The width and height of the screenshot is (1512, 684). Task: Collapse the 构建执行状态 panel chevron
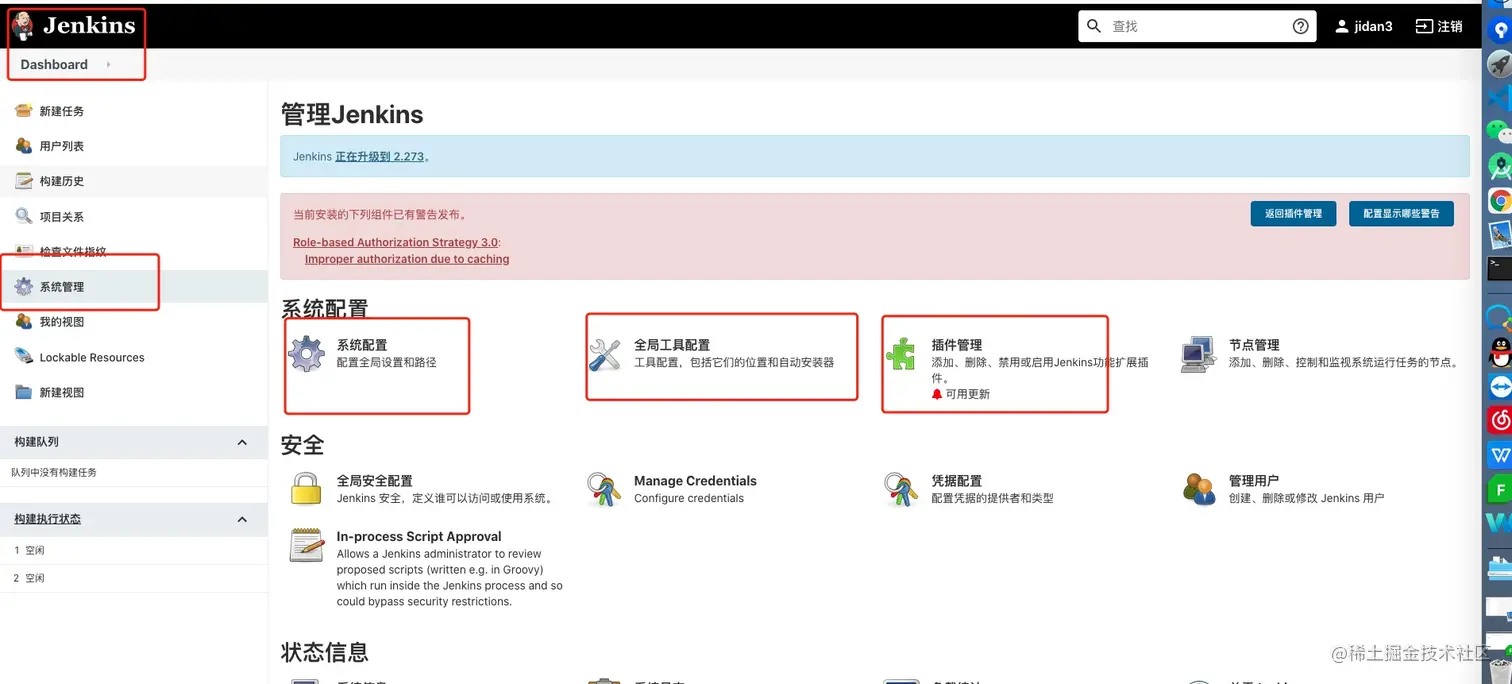point(242,519)
